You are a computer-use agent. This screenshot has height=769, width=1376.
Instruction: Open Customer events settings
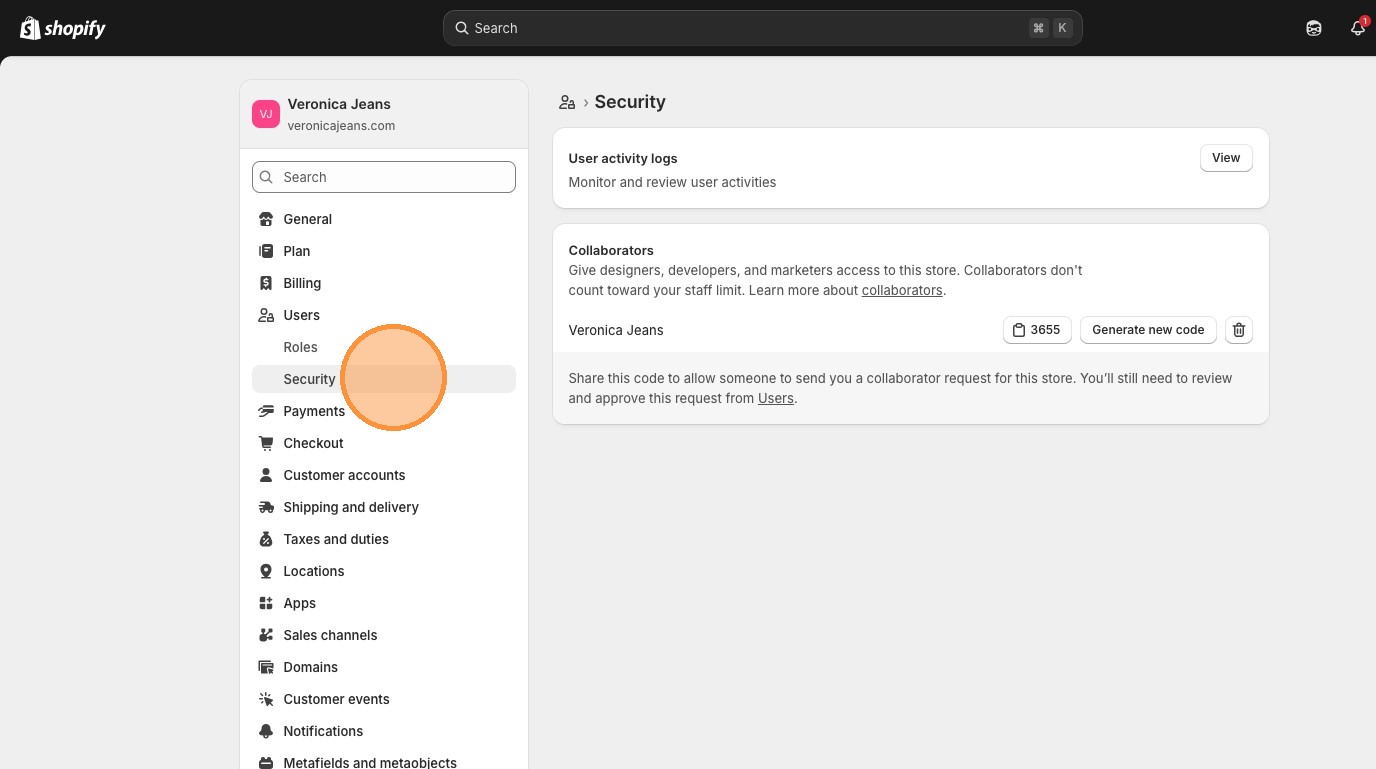tap(384, 699)
